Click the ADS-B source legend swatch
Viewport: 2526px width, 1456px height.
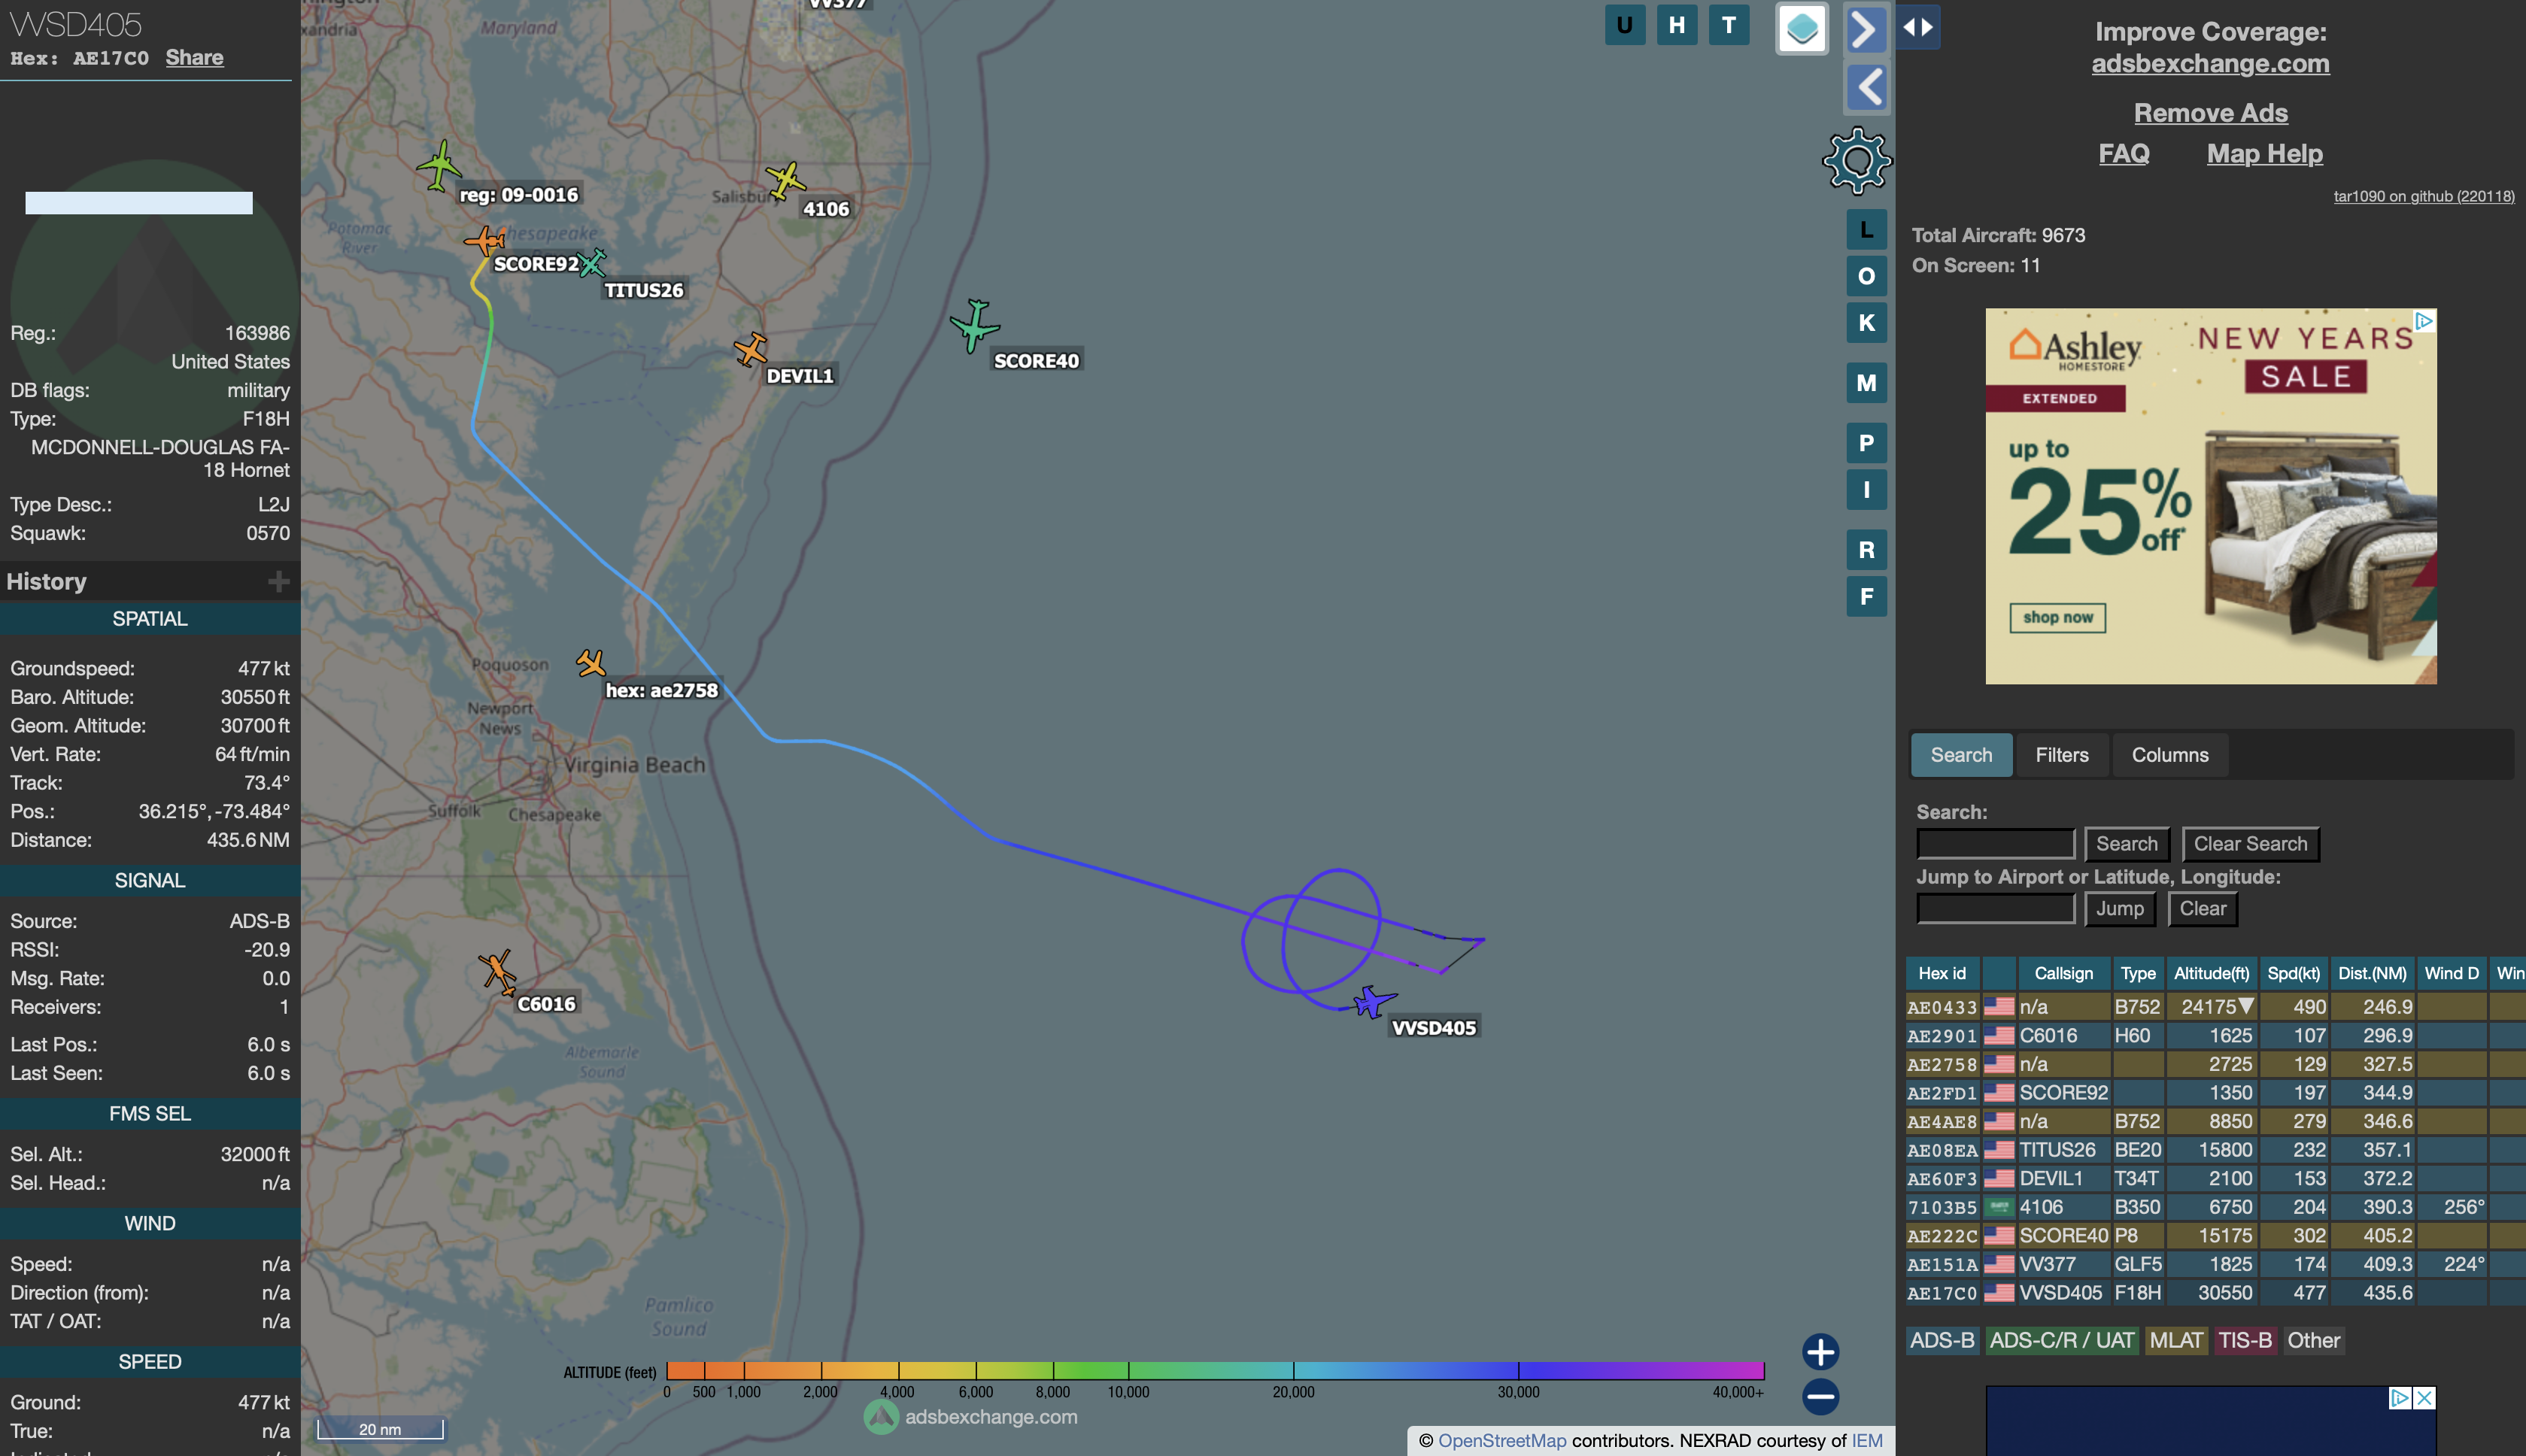1942,1340
